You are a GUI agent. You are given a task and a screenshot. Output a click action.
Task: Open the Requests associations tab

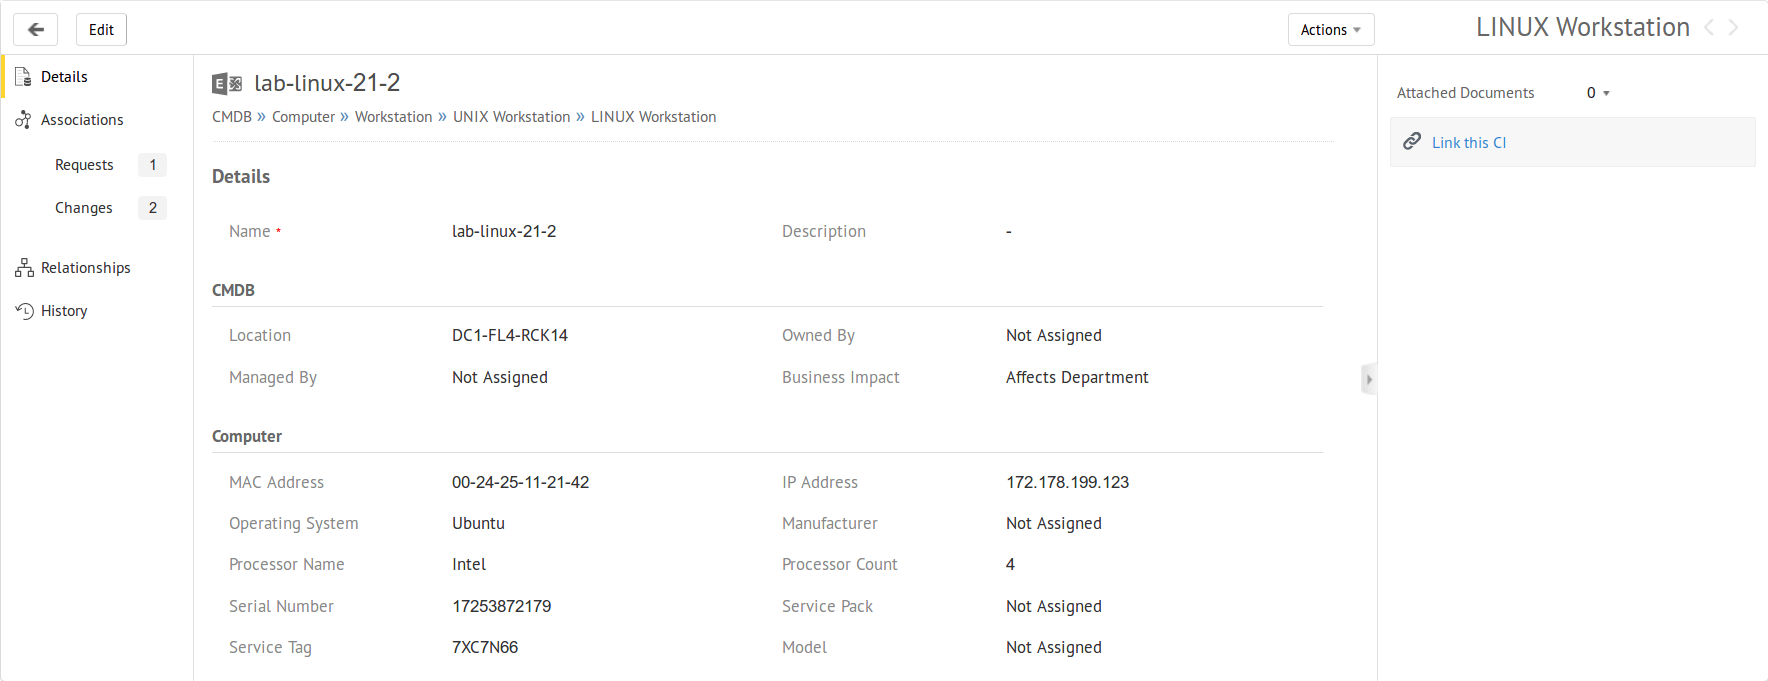point(84,165)
